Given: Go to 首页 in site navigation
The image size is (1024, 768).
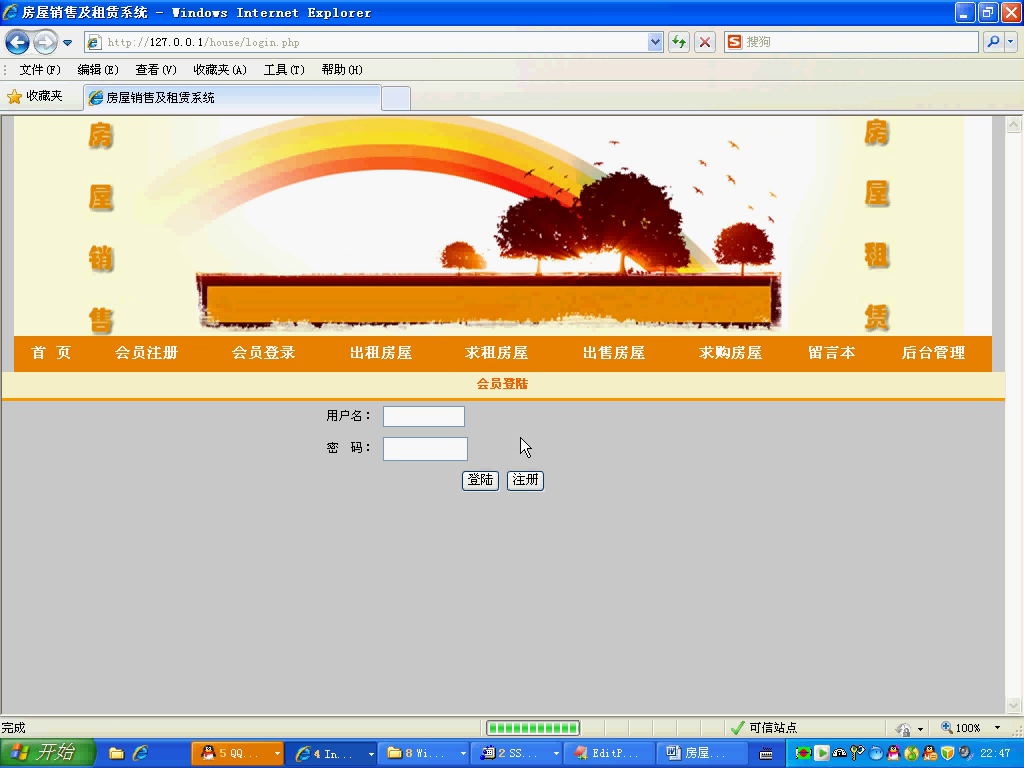Looking at the screenshot, I should [51, 353].
